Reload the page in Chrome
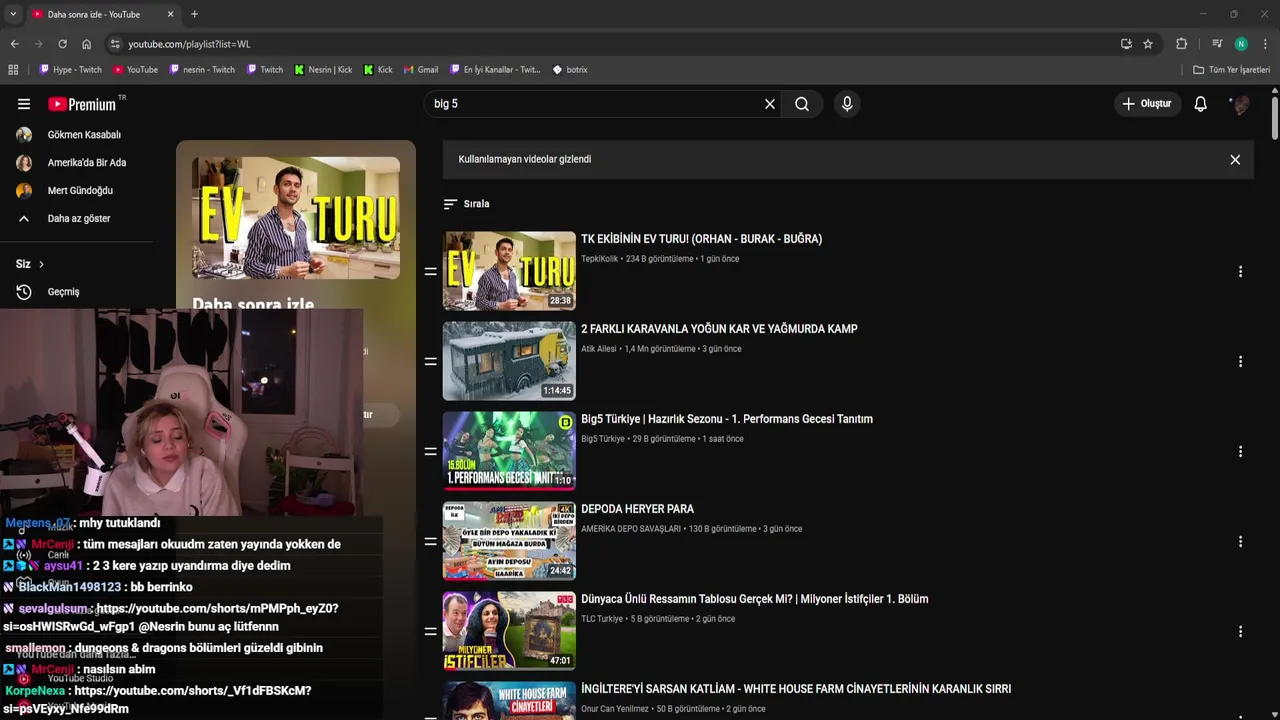This screenshot has width=1280, height=720. [62, 44]
